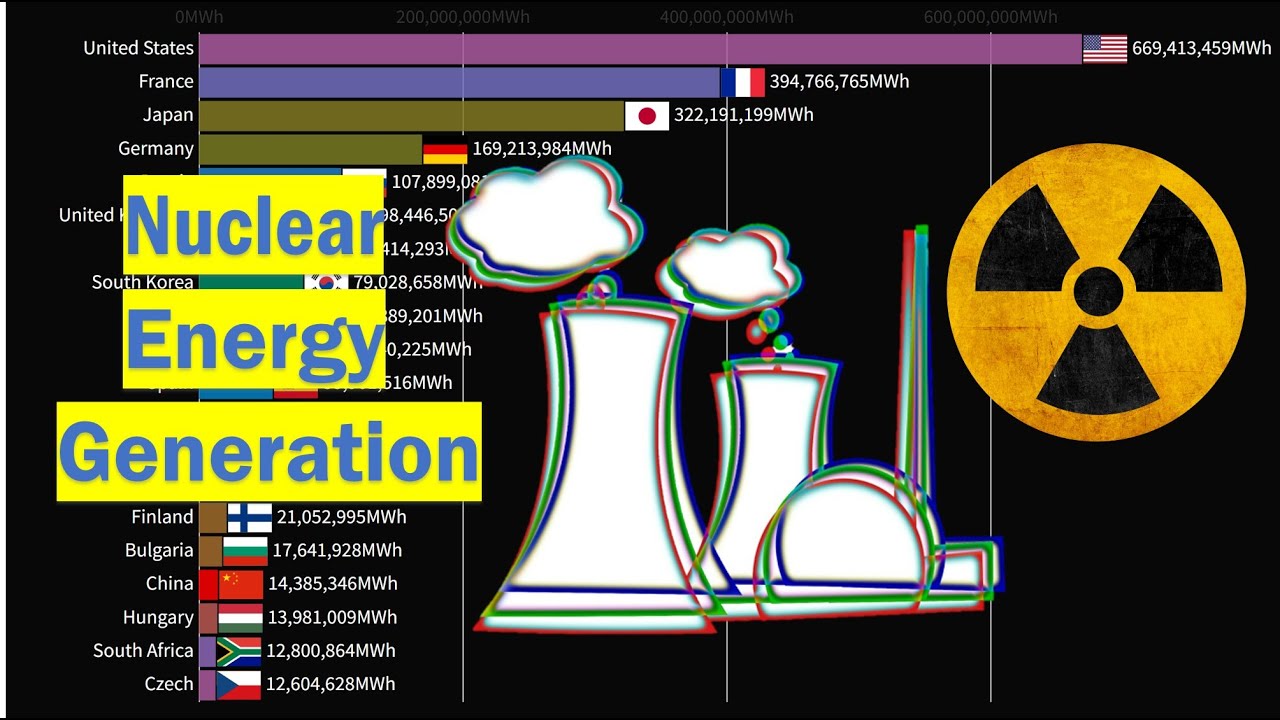Click the value 669,413,459MWh
Screen dimensions: 1280x720
1202,48
